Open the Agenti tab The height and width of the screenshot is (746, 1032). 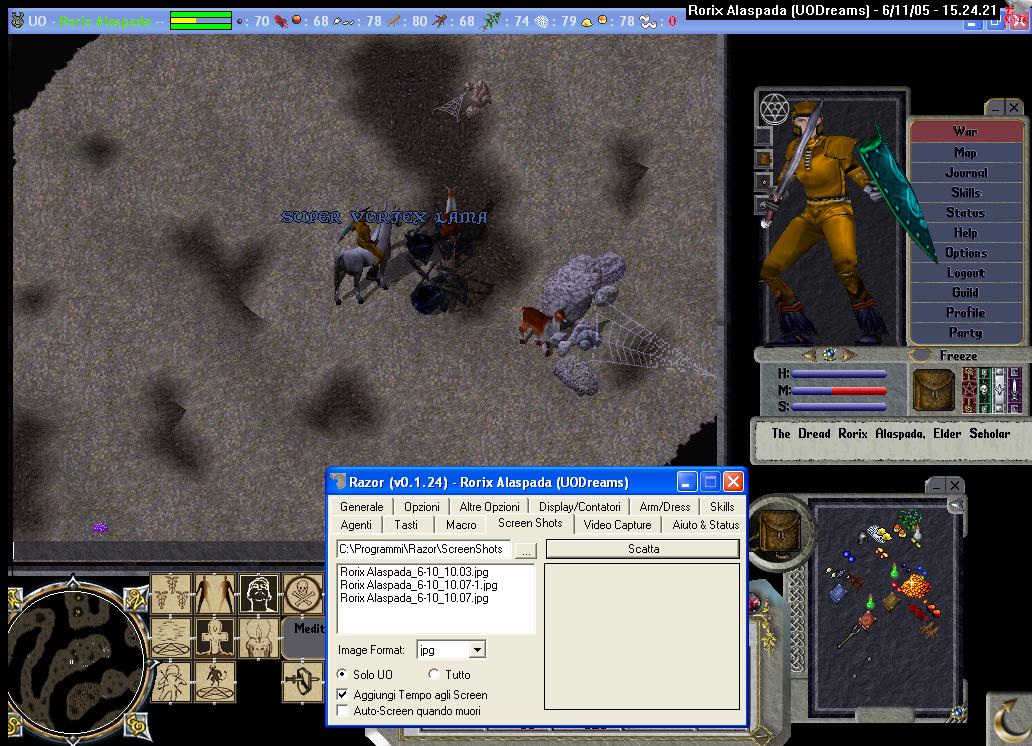pyautogui.click(x=356, y=525)
